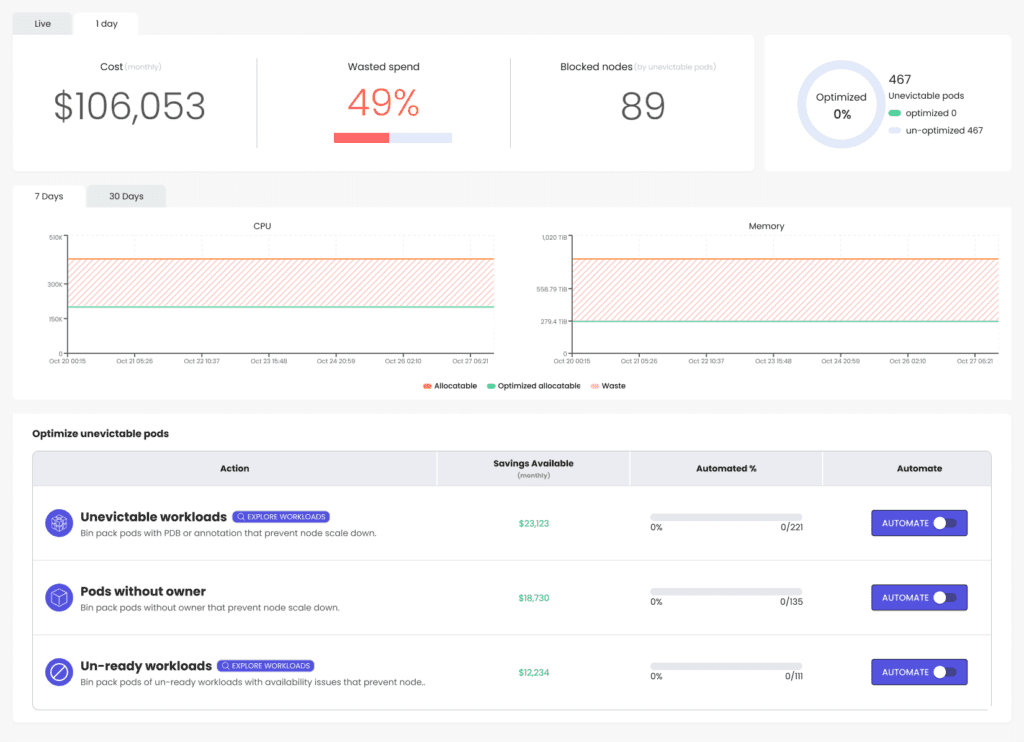1024x742 pixels.
Task: Click the $23,123 savings amount
Action: click(x=533, y=523)
